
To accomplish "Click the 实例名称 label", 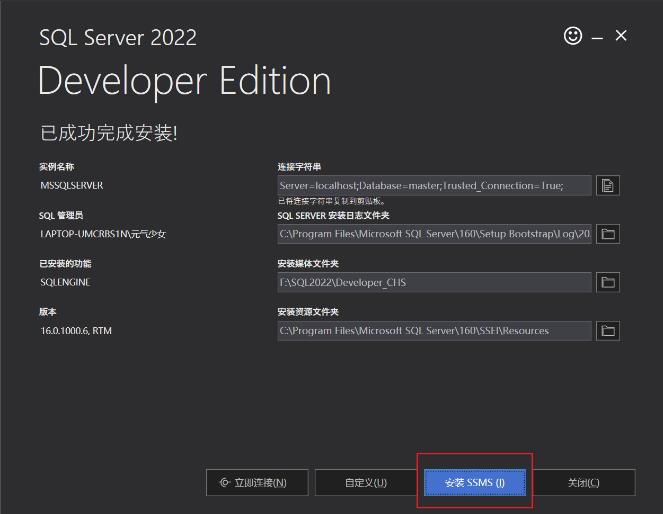I will (x=57, y=167).
